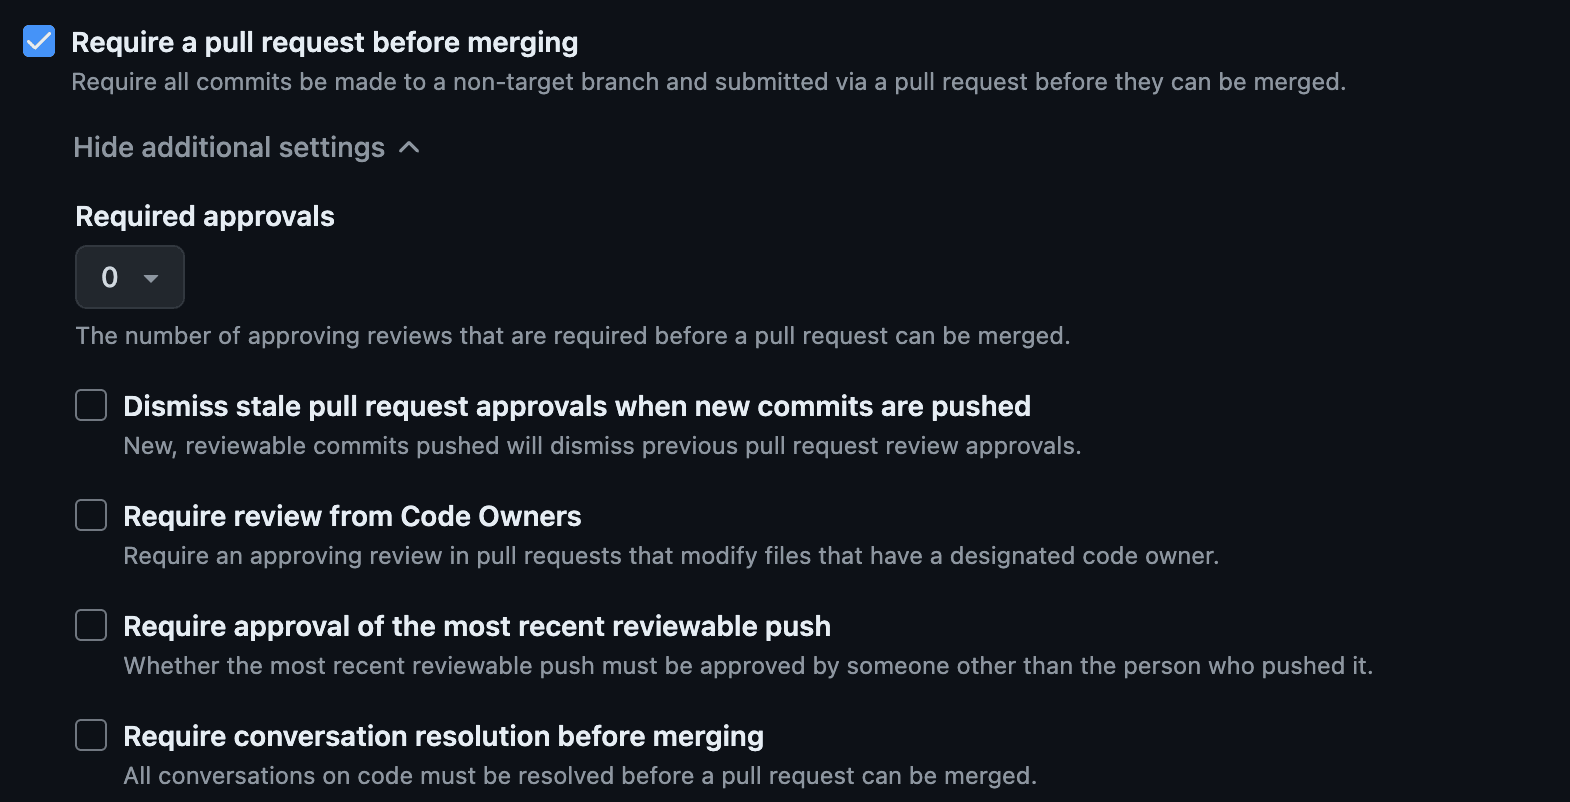The height and width of the screenshot is (802, 1570).
Task: Collapse the Hide additional settings section
Action: tap(229, 148)
